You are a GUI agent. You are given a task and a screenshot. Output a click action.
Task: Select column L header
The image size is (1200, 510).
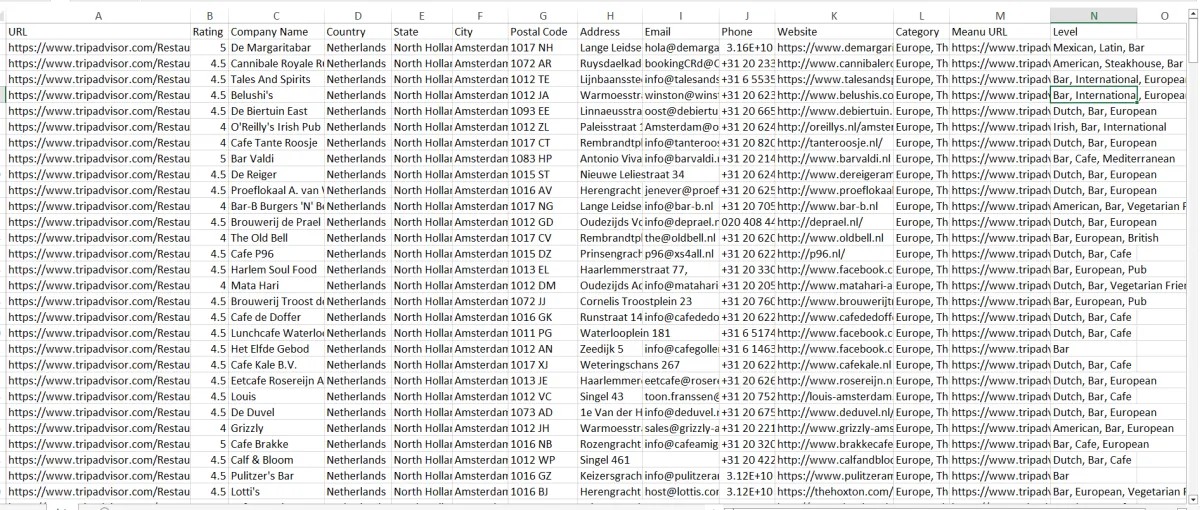tap(921, 15)
